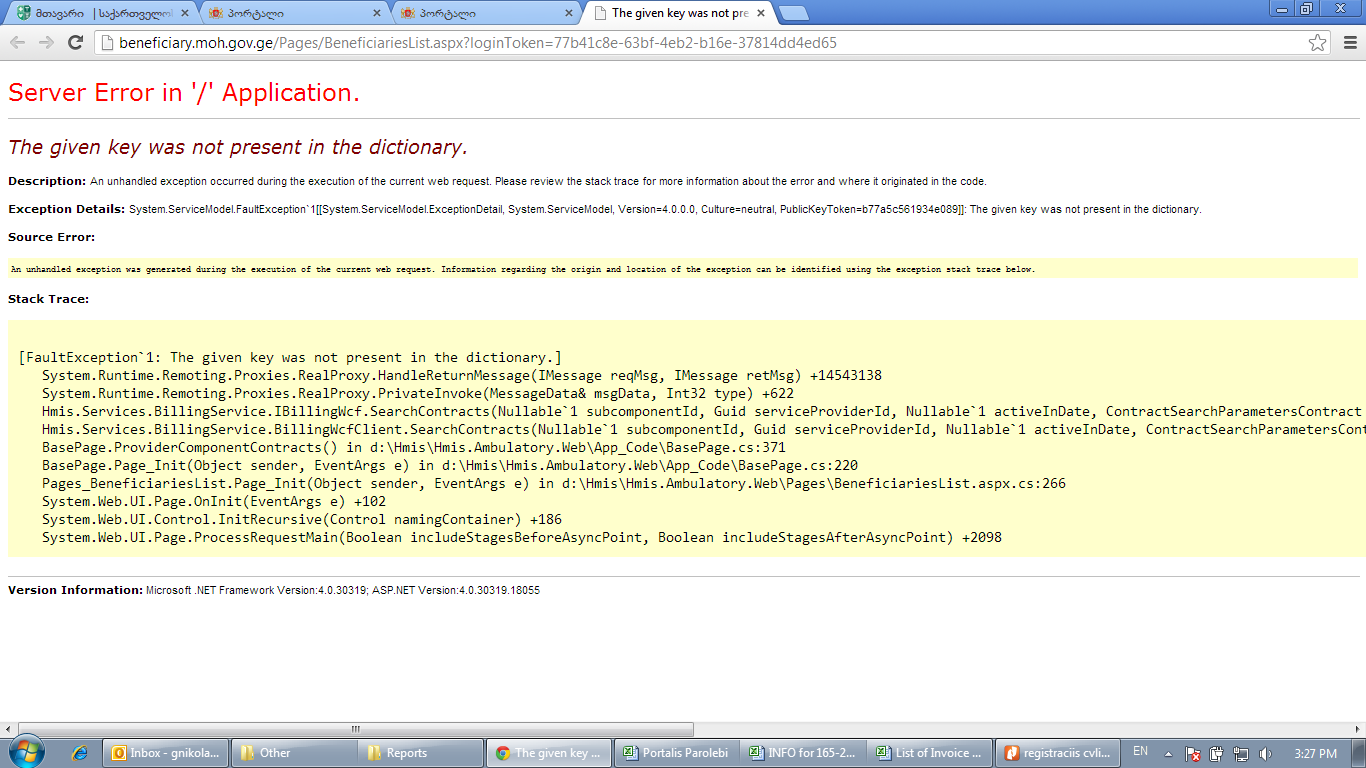Click the URL address bar
The image size is (1366, 768).
[700, 43]
